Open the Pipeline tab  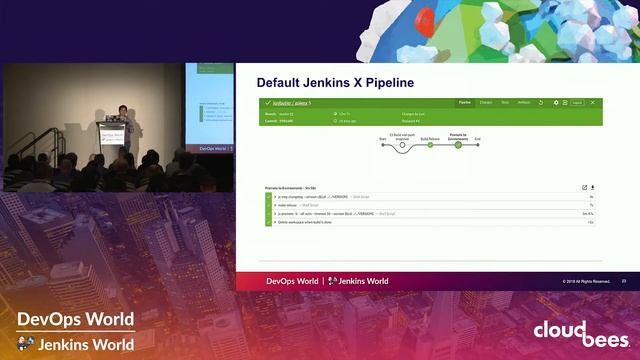click(x=464, y=102)
